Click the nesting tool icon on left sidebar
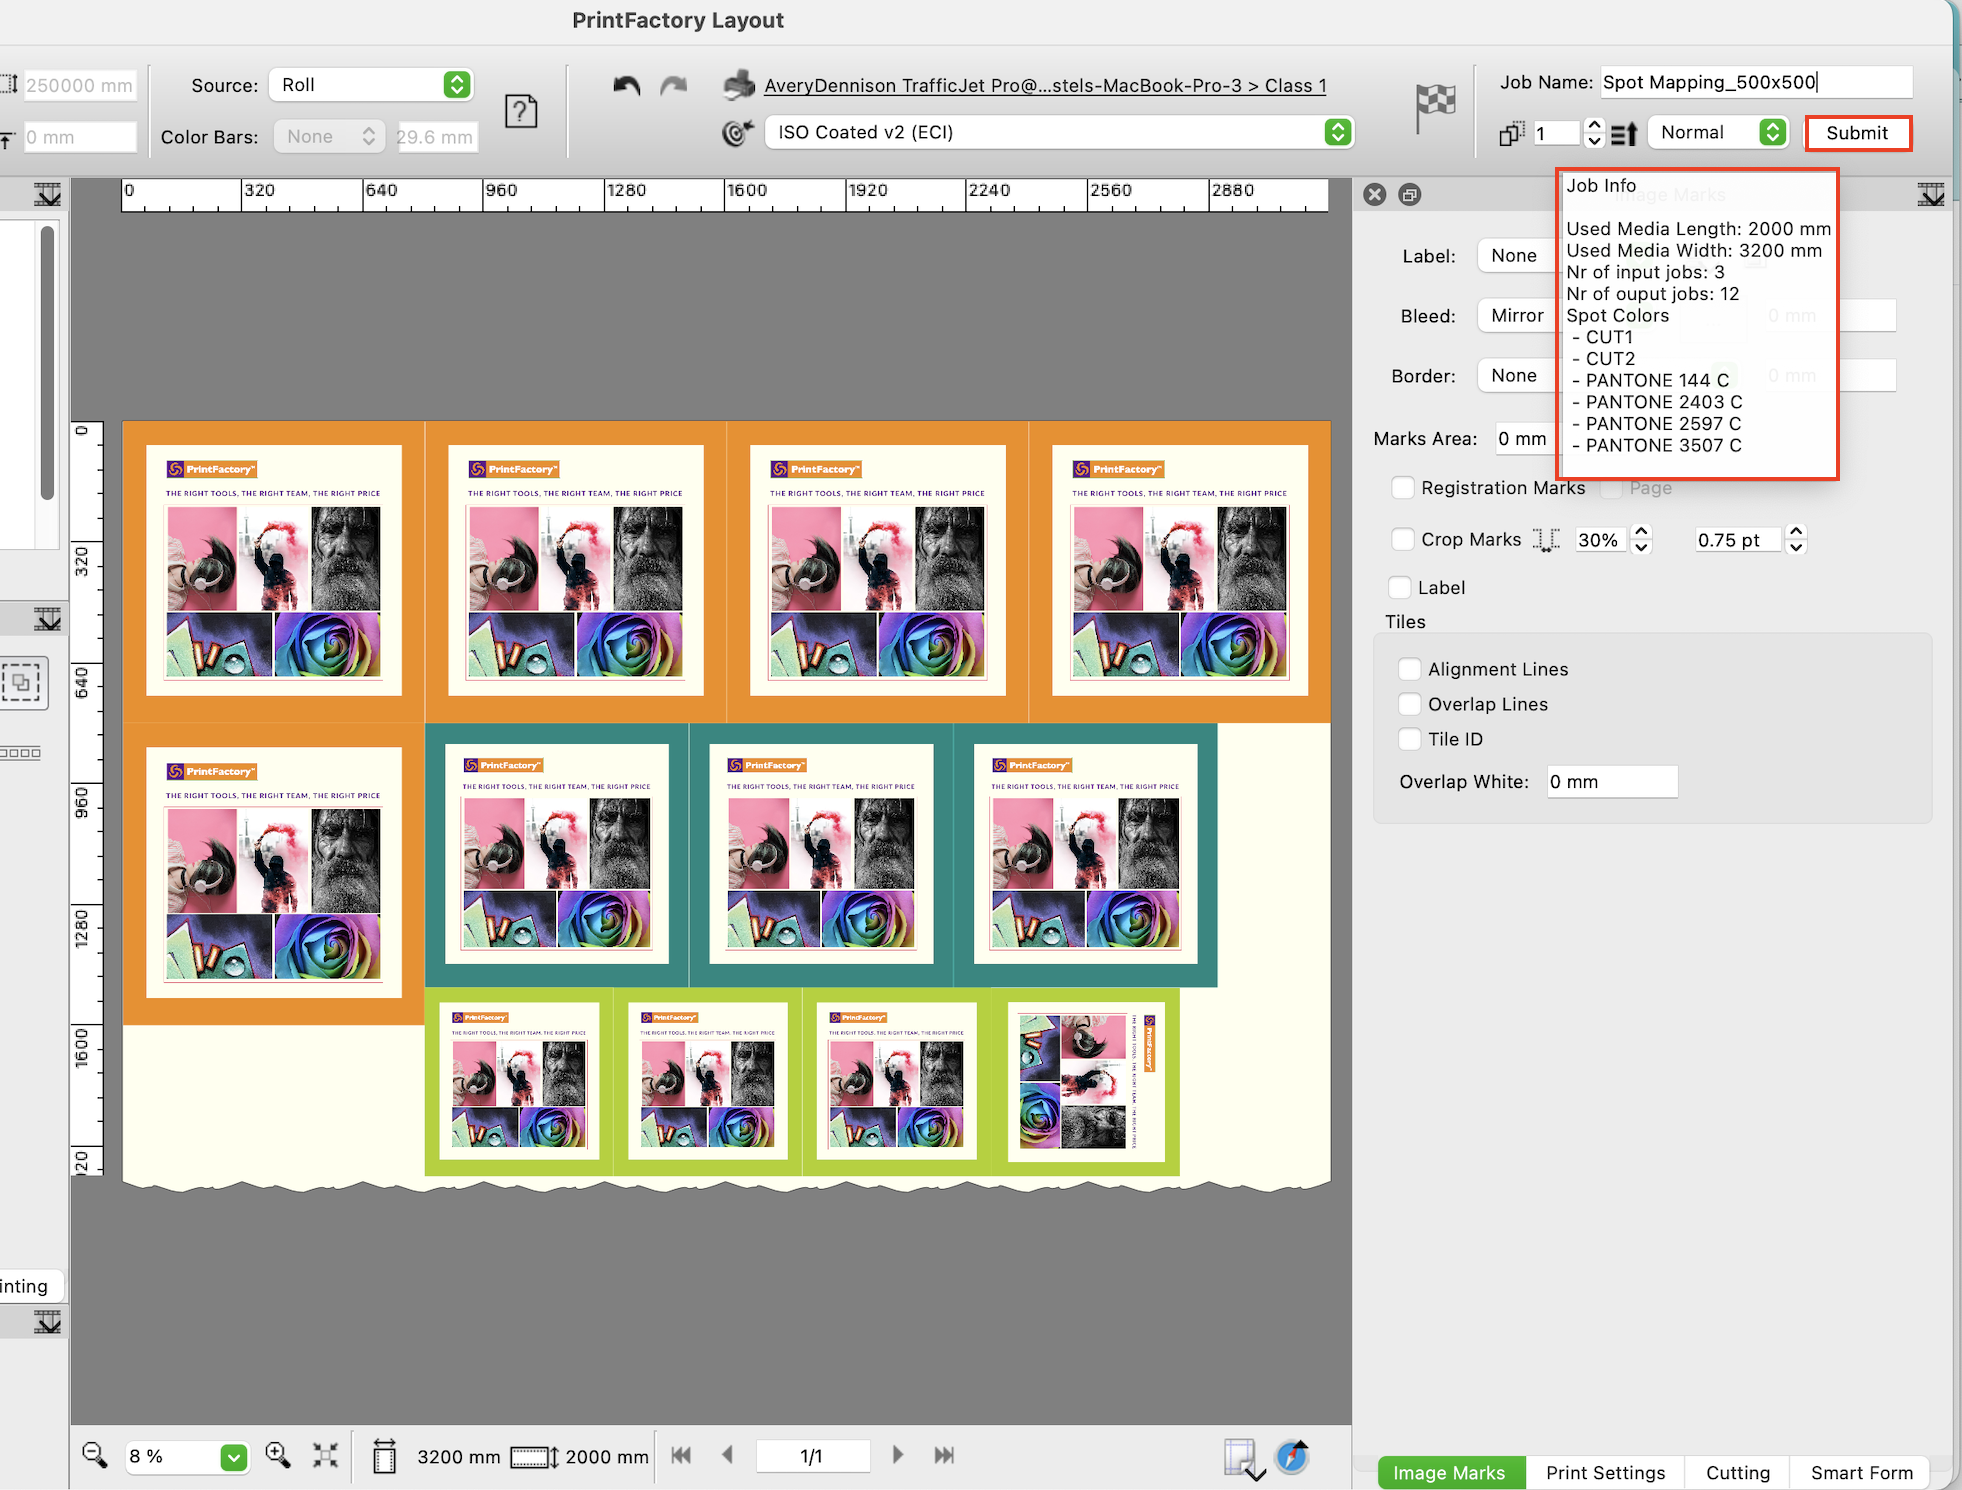This screenshot has height=1490, width=1962. click(x=22, y=684)
